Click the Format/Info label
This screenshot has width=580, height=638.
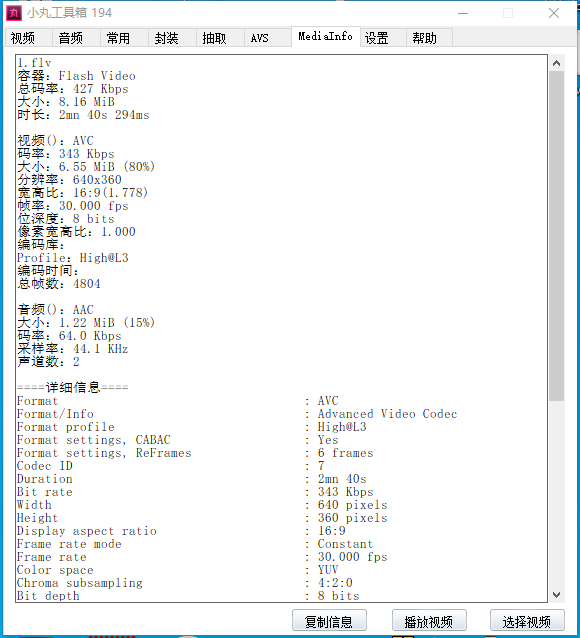(55, 414)
